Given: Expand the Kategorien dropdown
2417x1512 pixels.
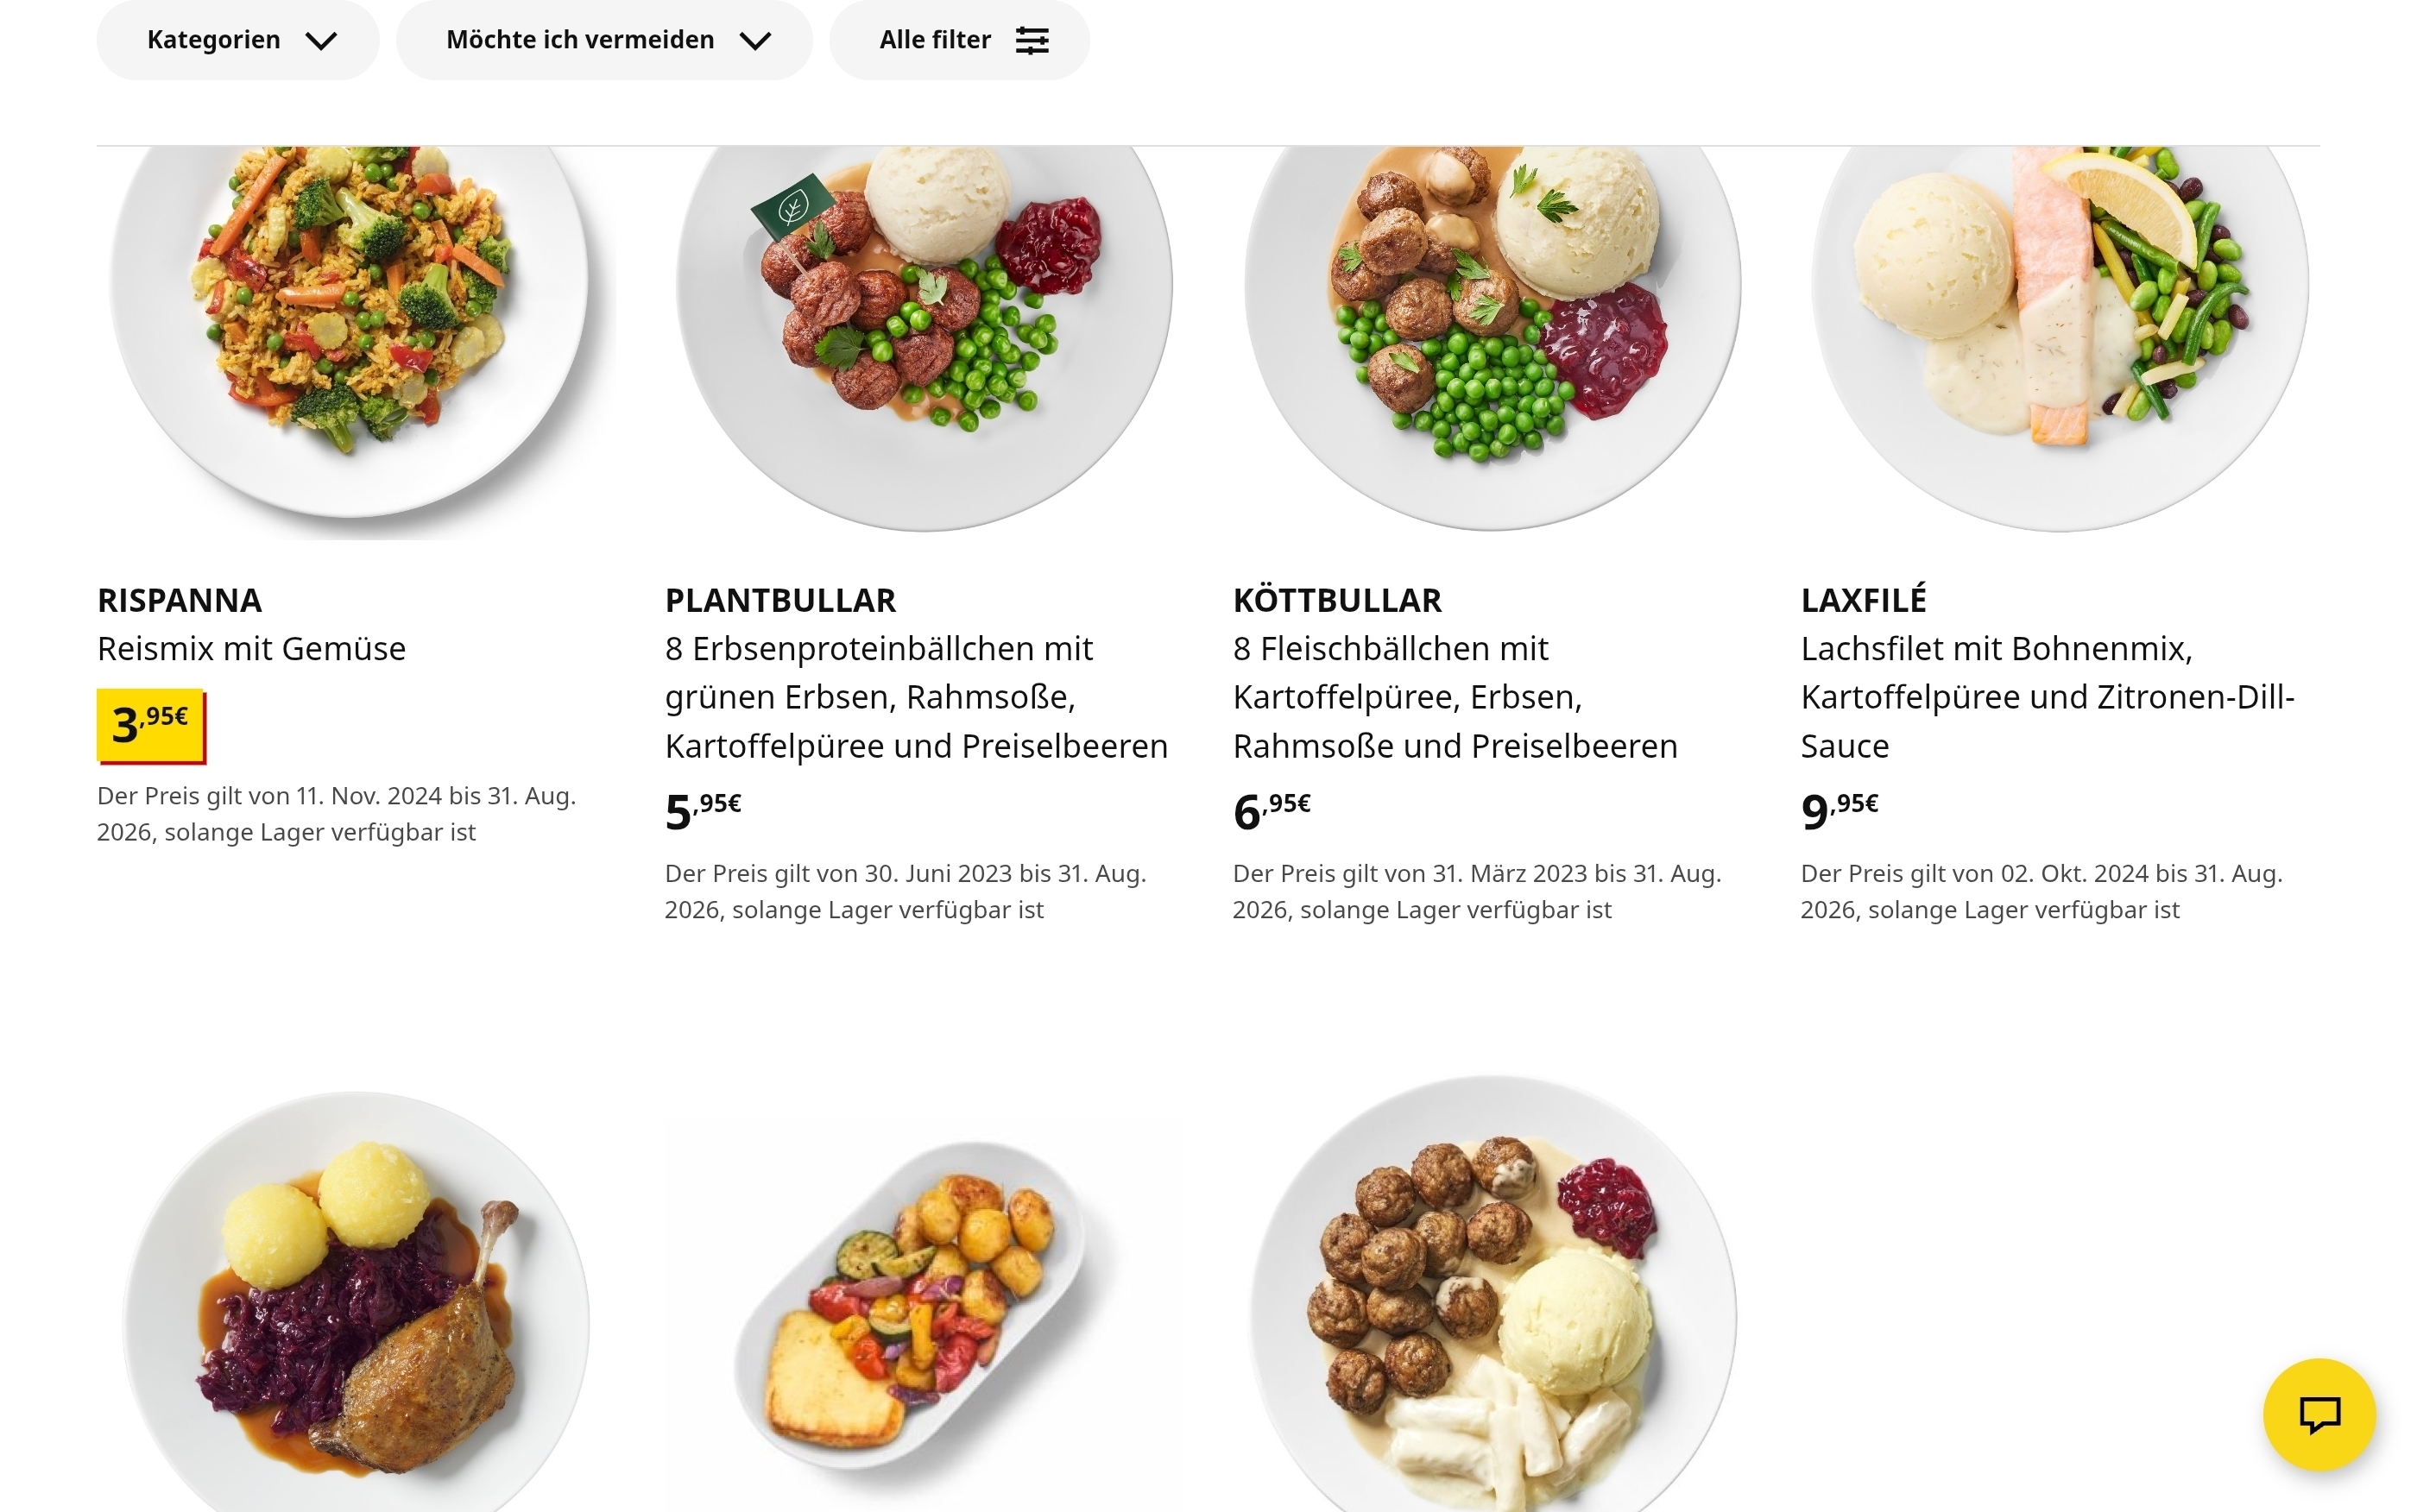Looking at the screenshot, I should [x=237, y=40].
